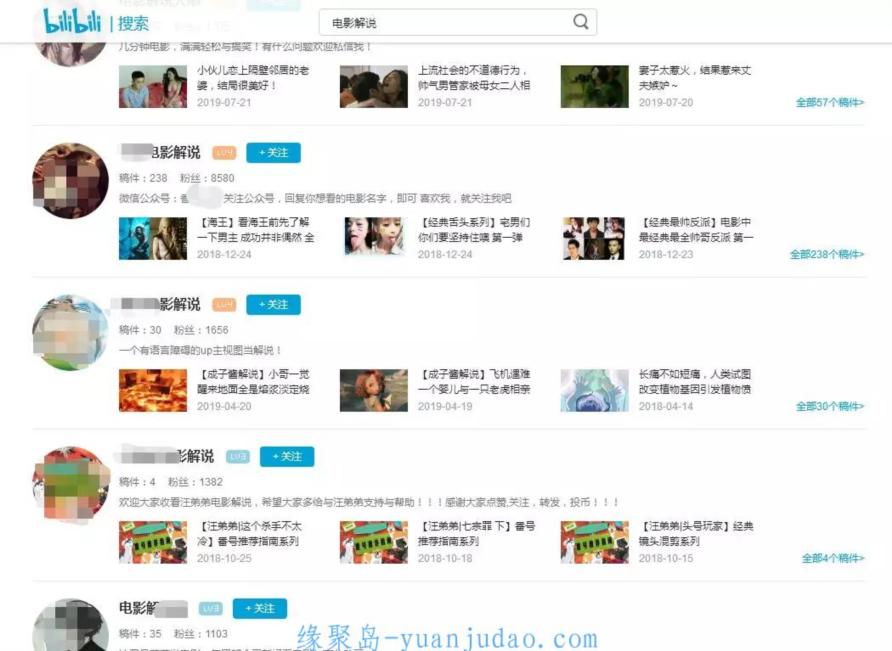Open the 妻子太惹火 video thumbnail
Viewport: 892px width, 651px height.
click(x=594, y=86)
